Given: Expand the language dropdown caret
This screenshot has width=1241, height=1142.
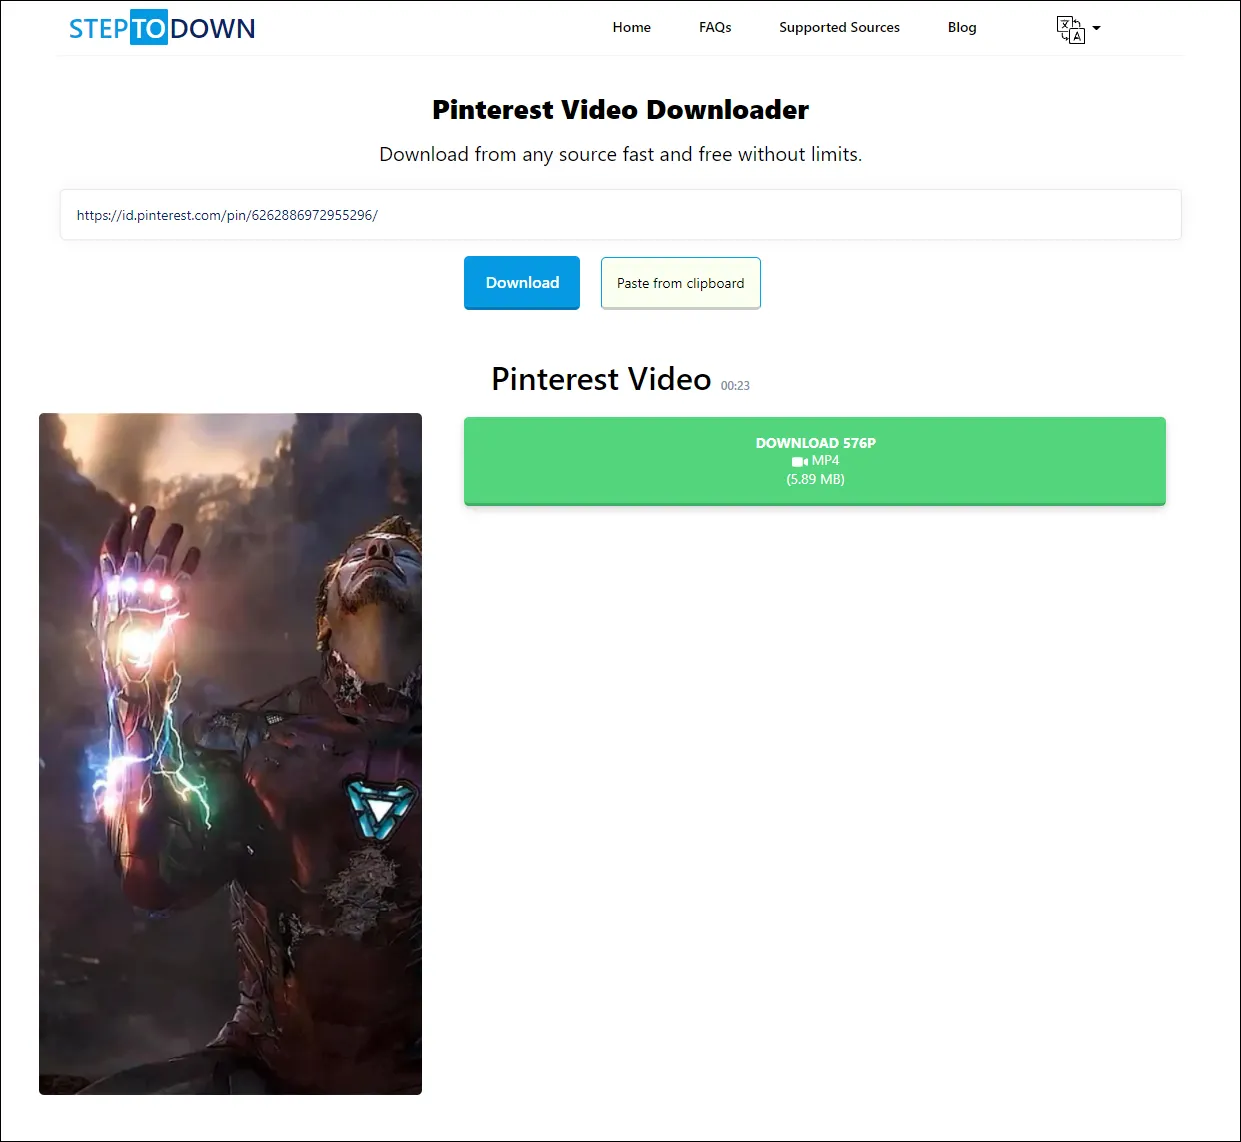Looking at the screenshot, I should coord(1096,28).
